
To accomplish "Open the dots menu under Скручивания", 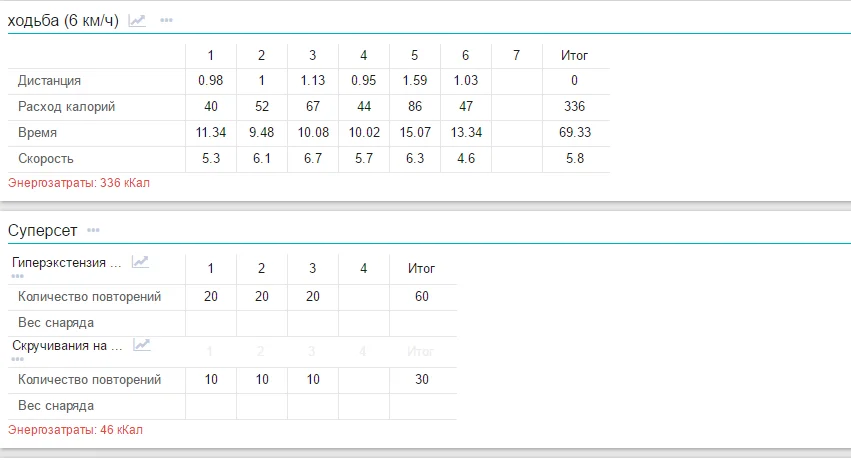I will [17, 358].
